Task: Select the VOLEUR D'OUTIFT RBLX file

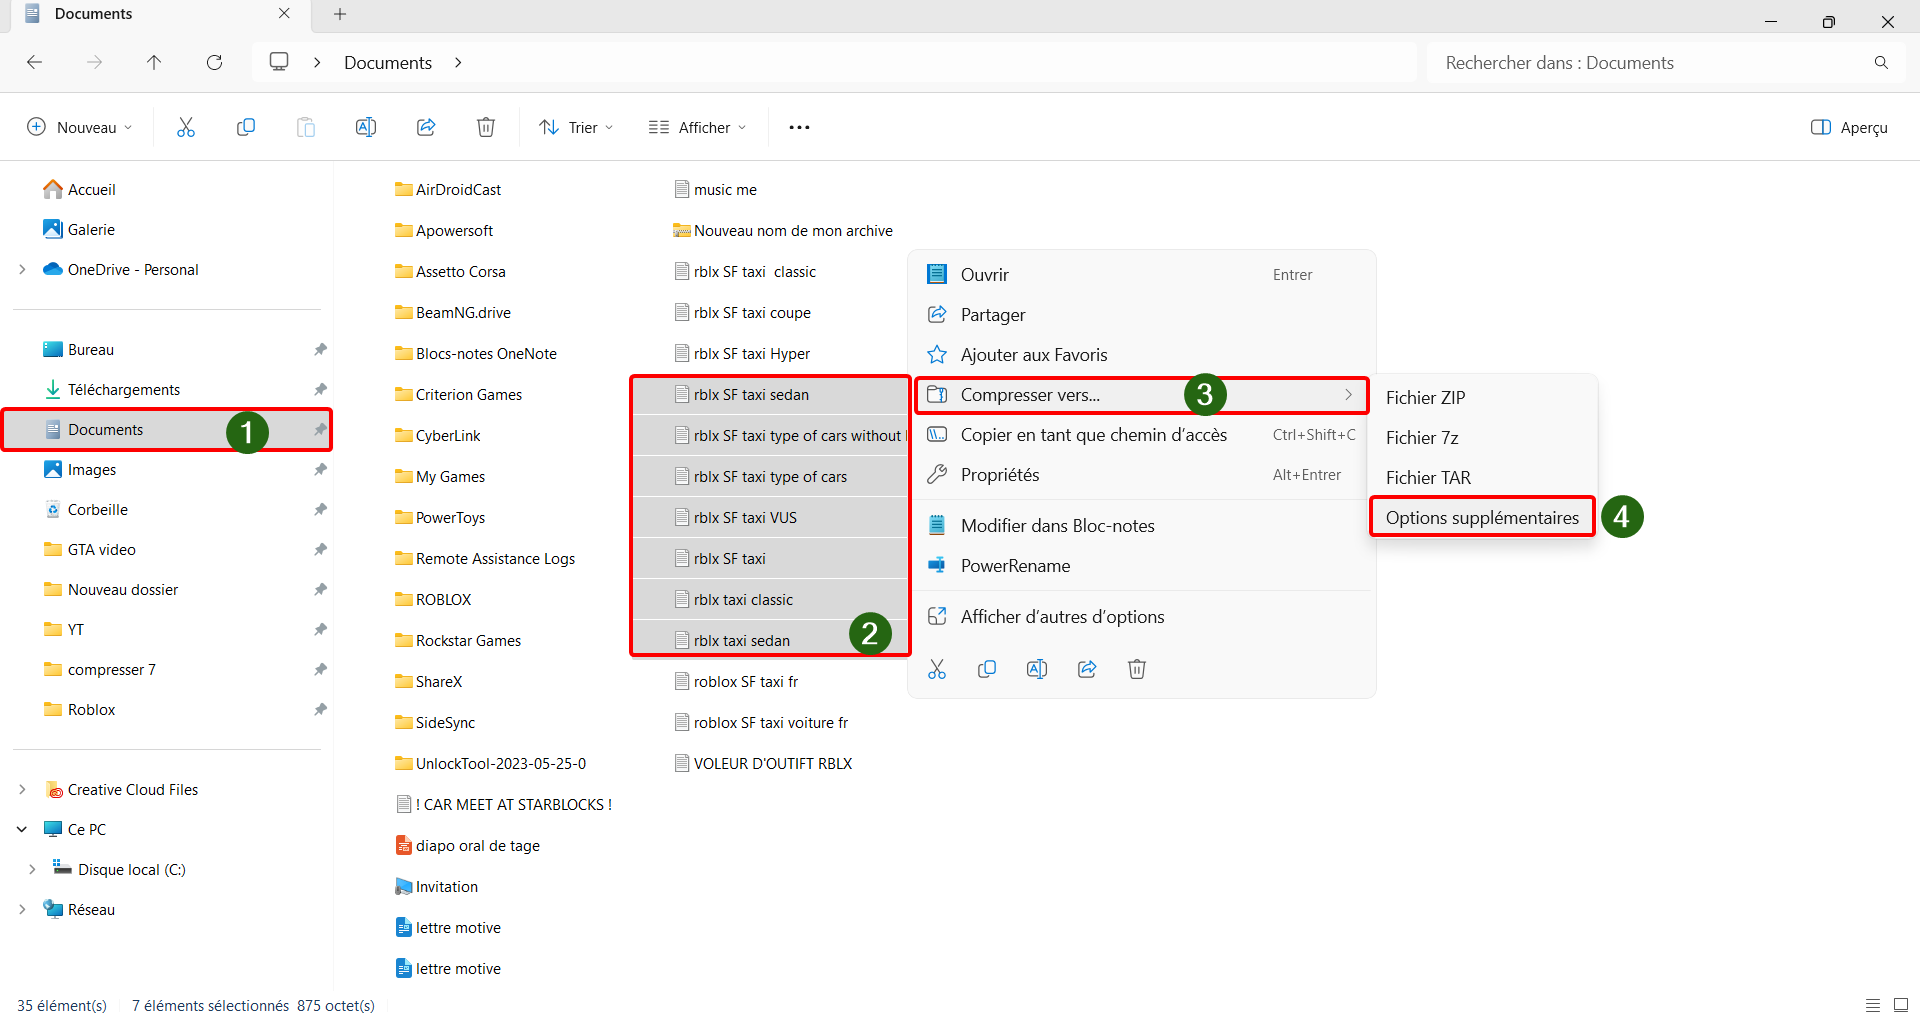Action: coord(764,763)
